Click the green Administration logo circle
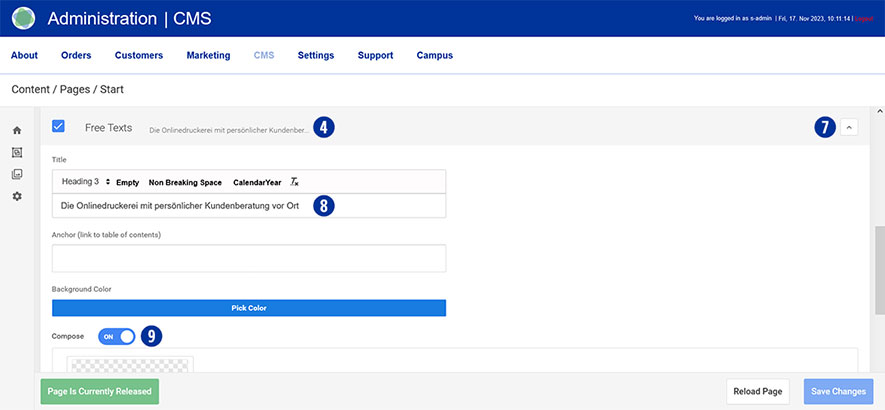 click(23, 18)
